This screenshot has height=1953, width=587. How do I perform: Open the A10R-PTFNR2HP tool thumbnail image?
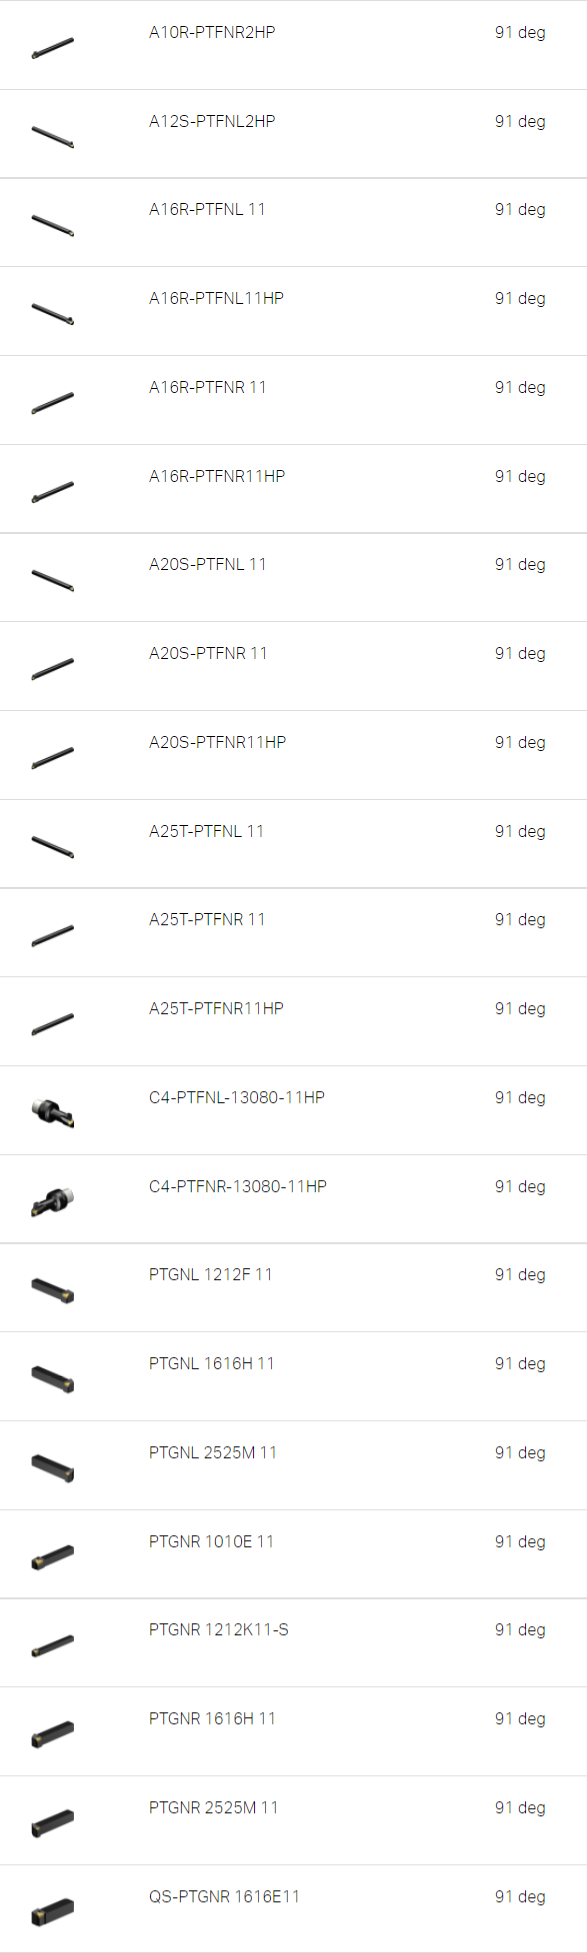53,46
